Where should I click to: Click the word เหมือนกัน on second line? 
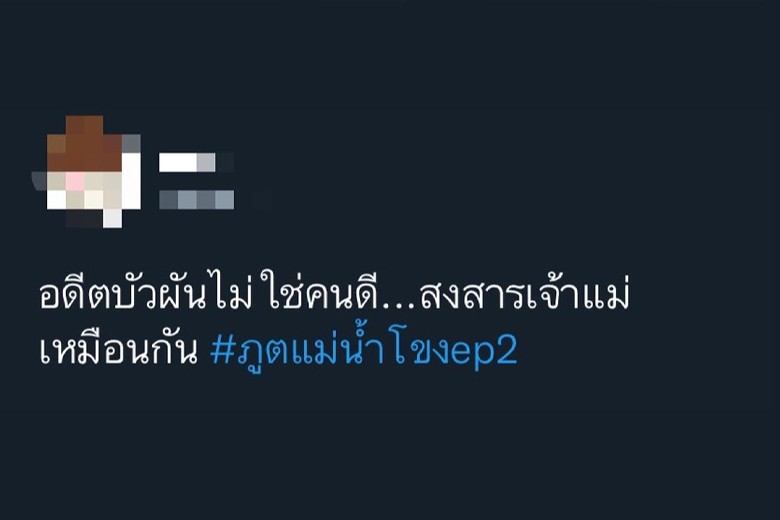pos(118,349)
